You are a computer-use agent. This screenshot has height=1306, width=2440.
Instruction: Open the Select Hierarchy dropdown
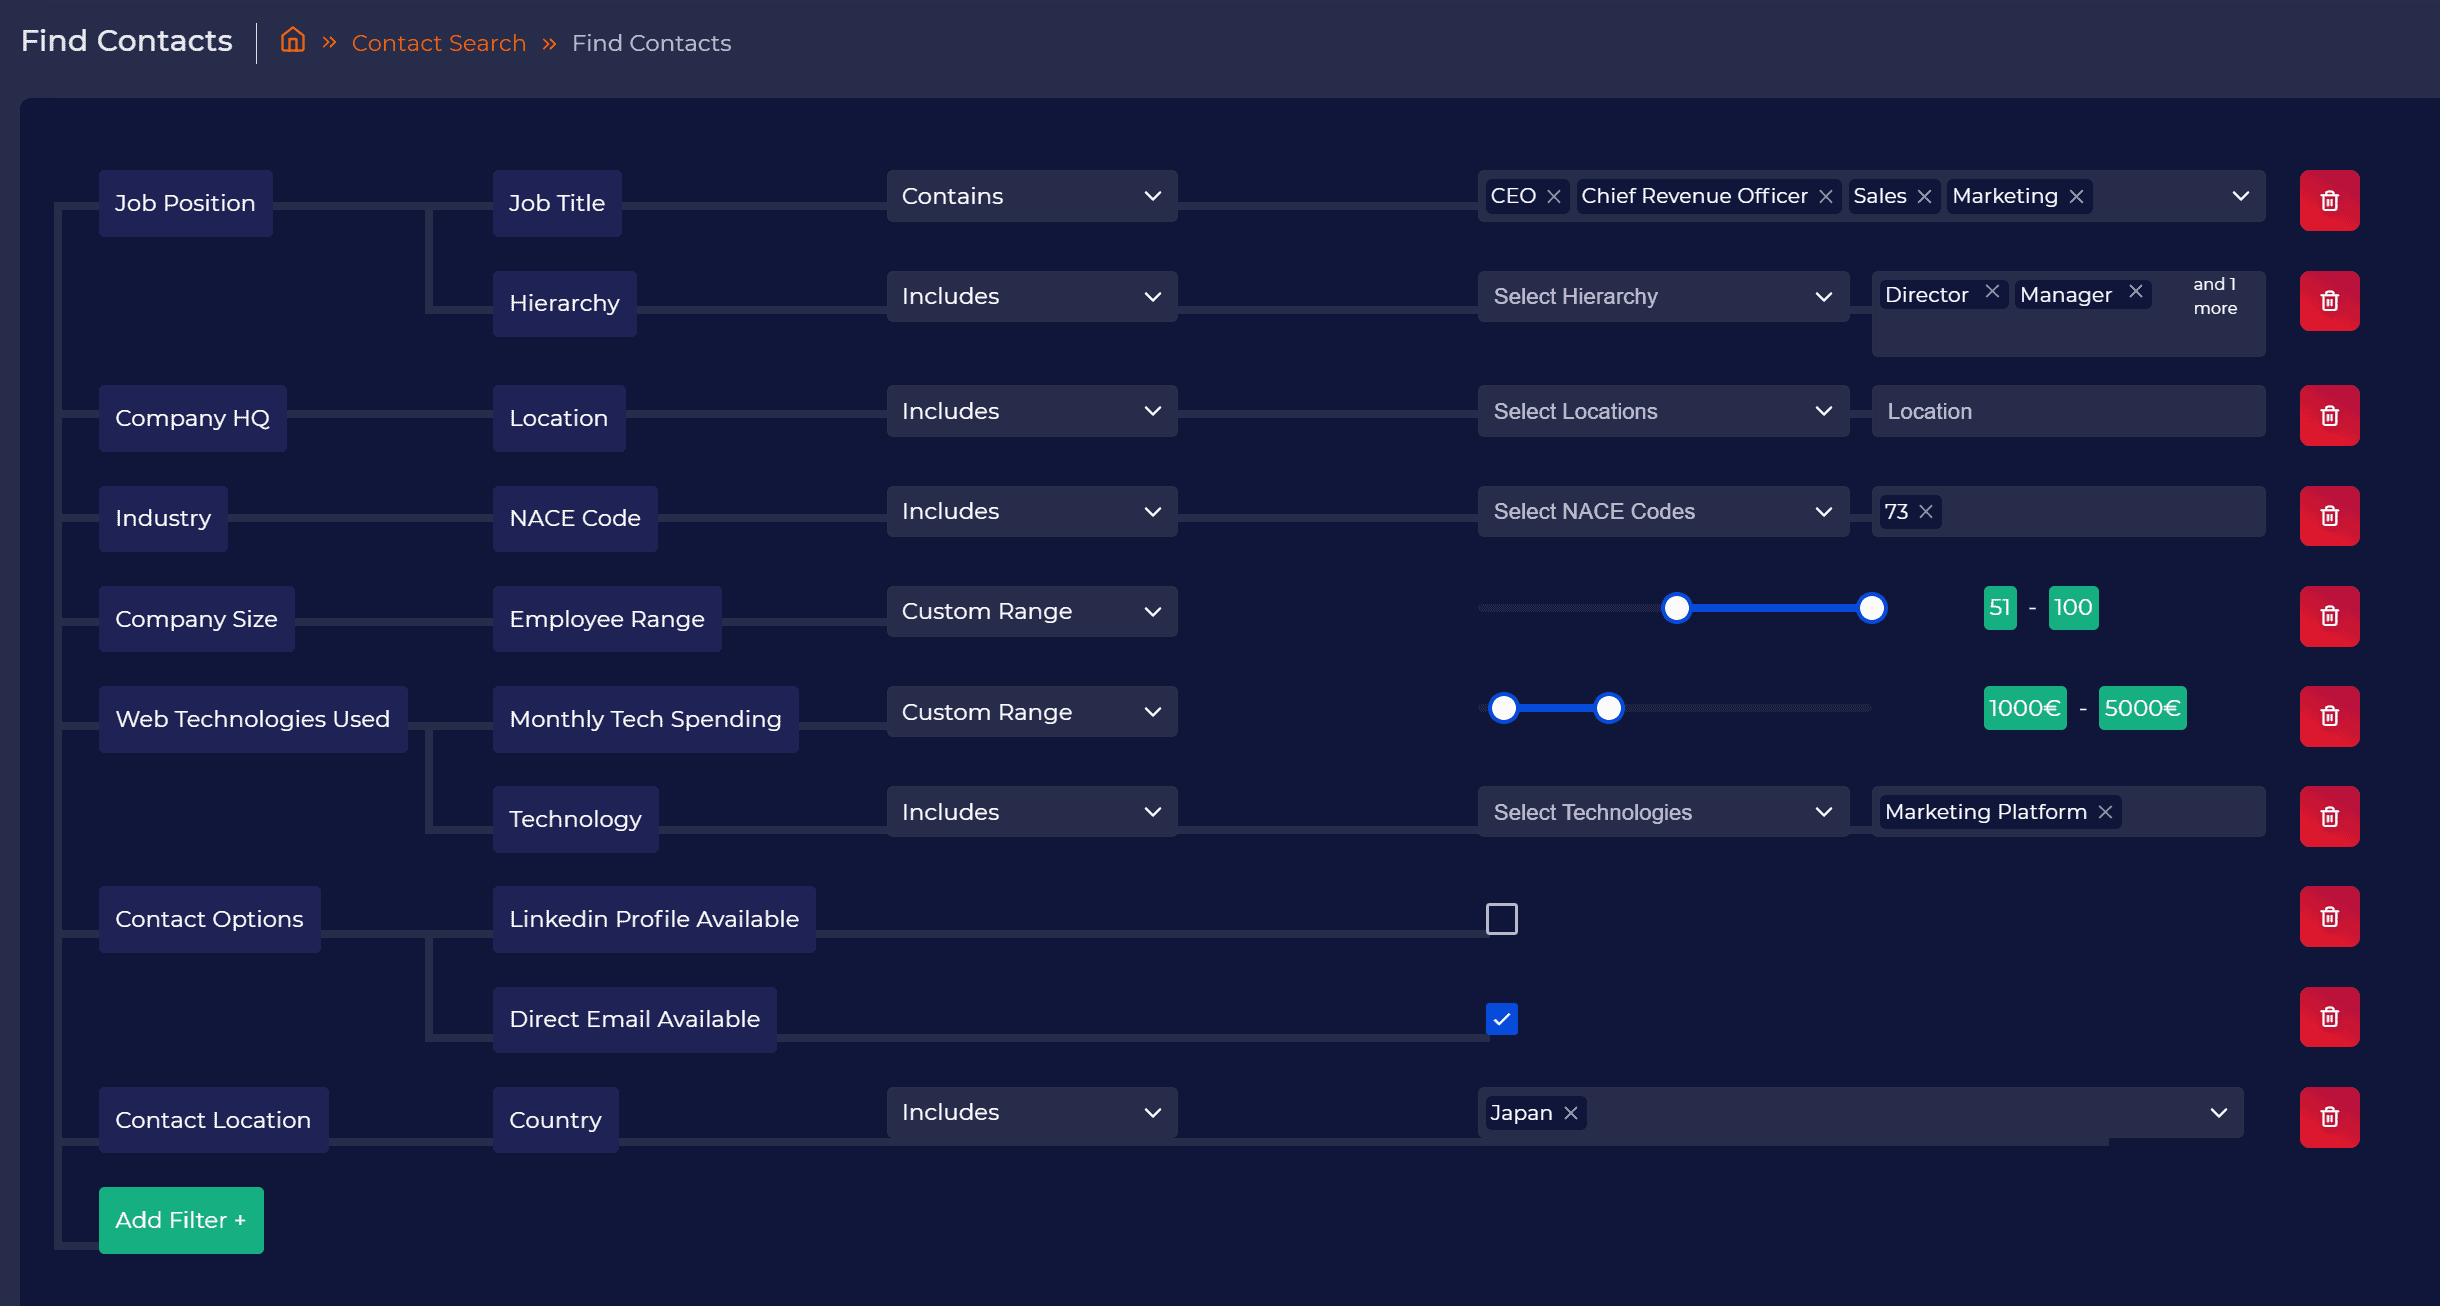click(x=1662, y=296)
